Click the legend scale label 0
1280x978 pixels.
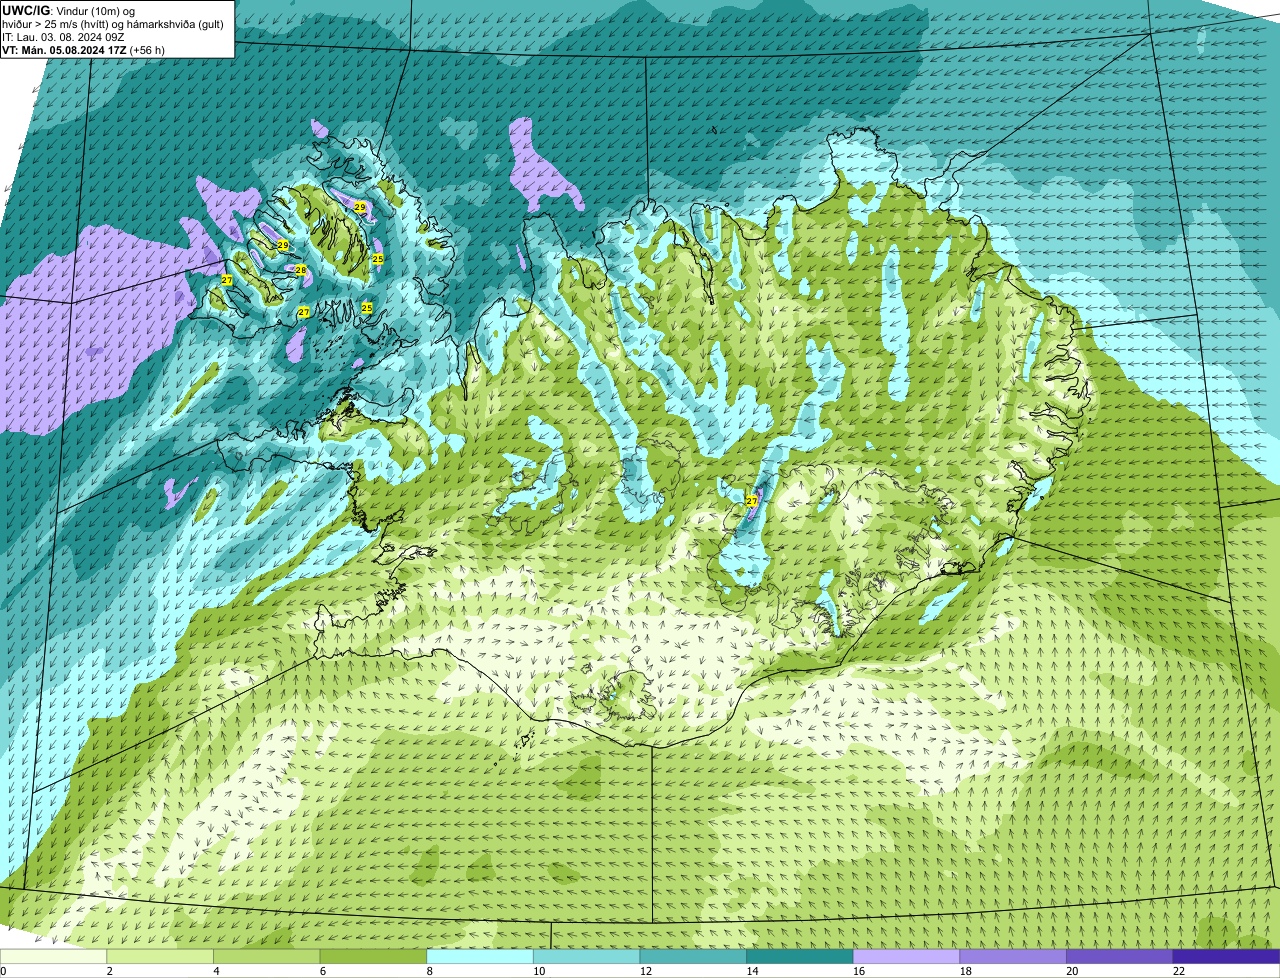[x=3, y=971]
